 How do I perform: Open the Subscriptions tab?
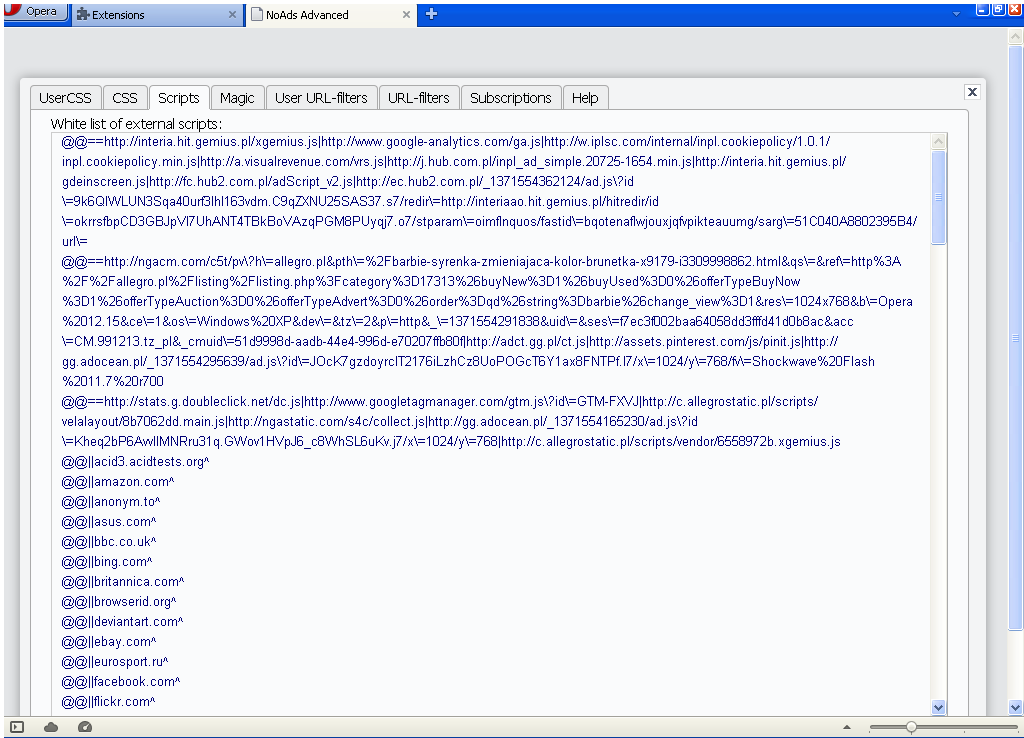tap(511, 98)
